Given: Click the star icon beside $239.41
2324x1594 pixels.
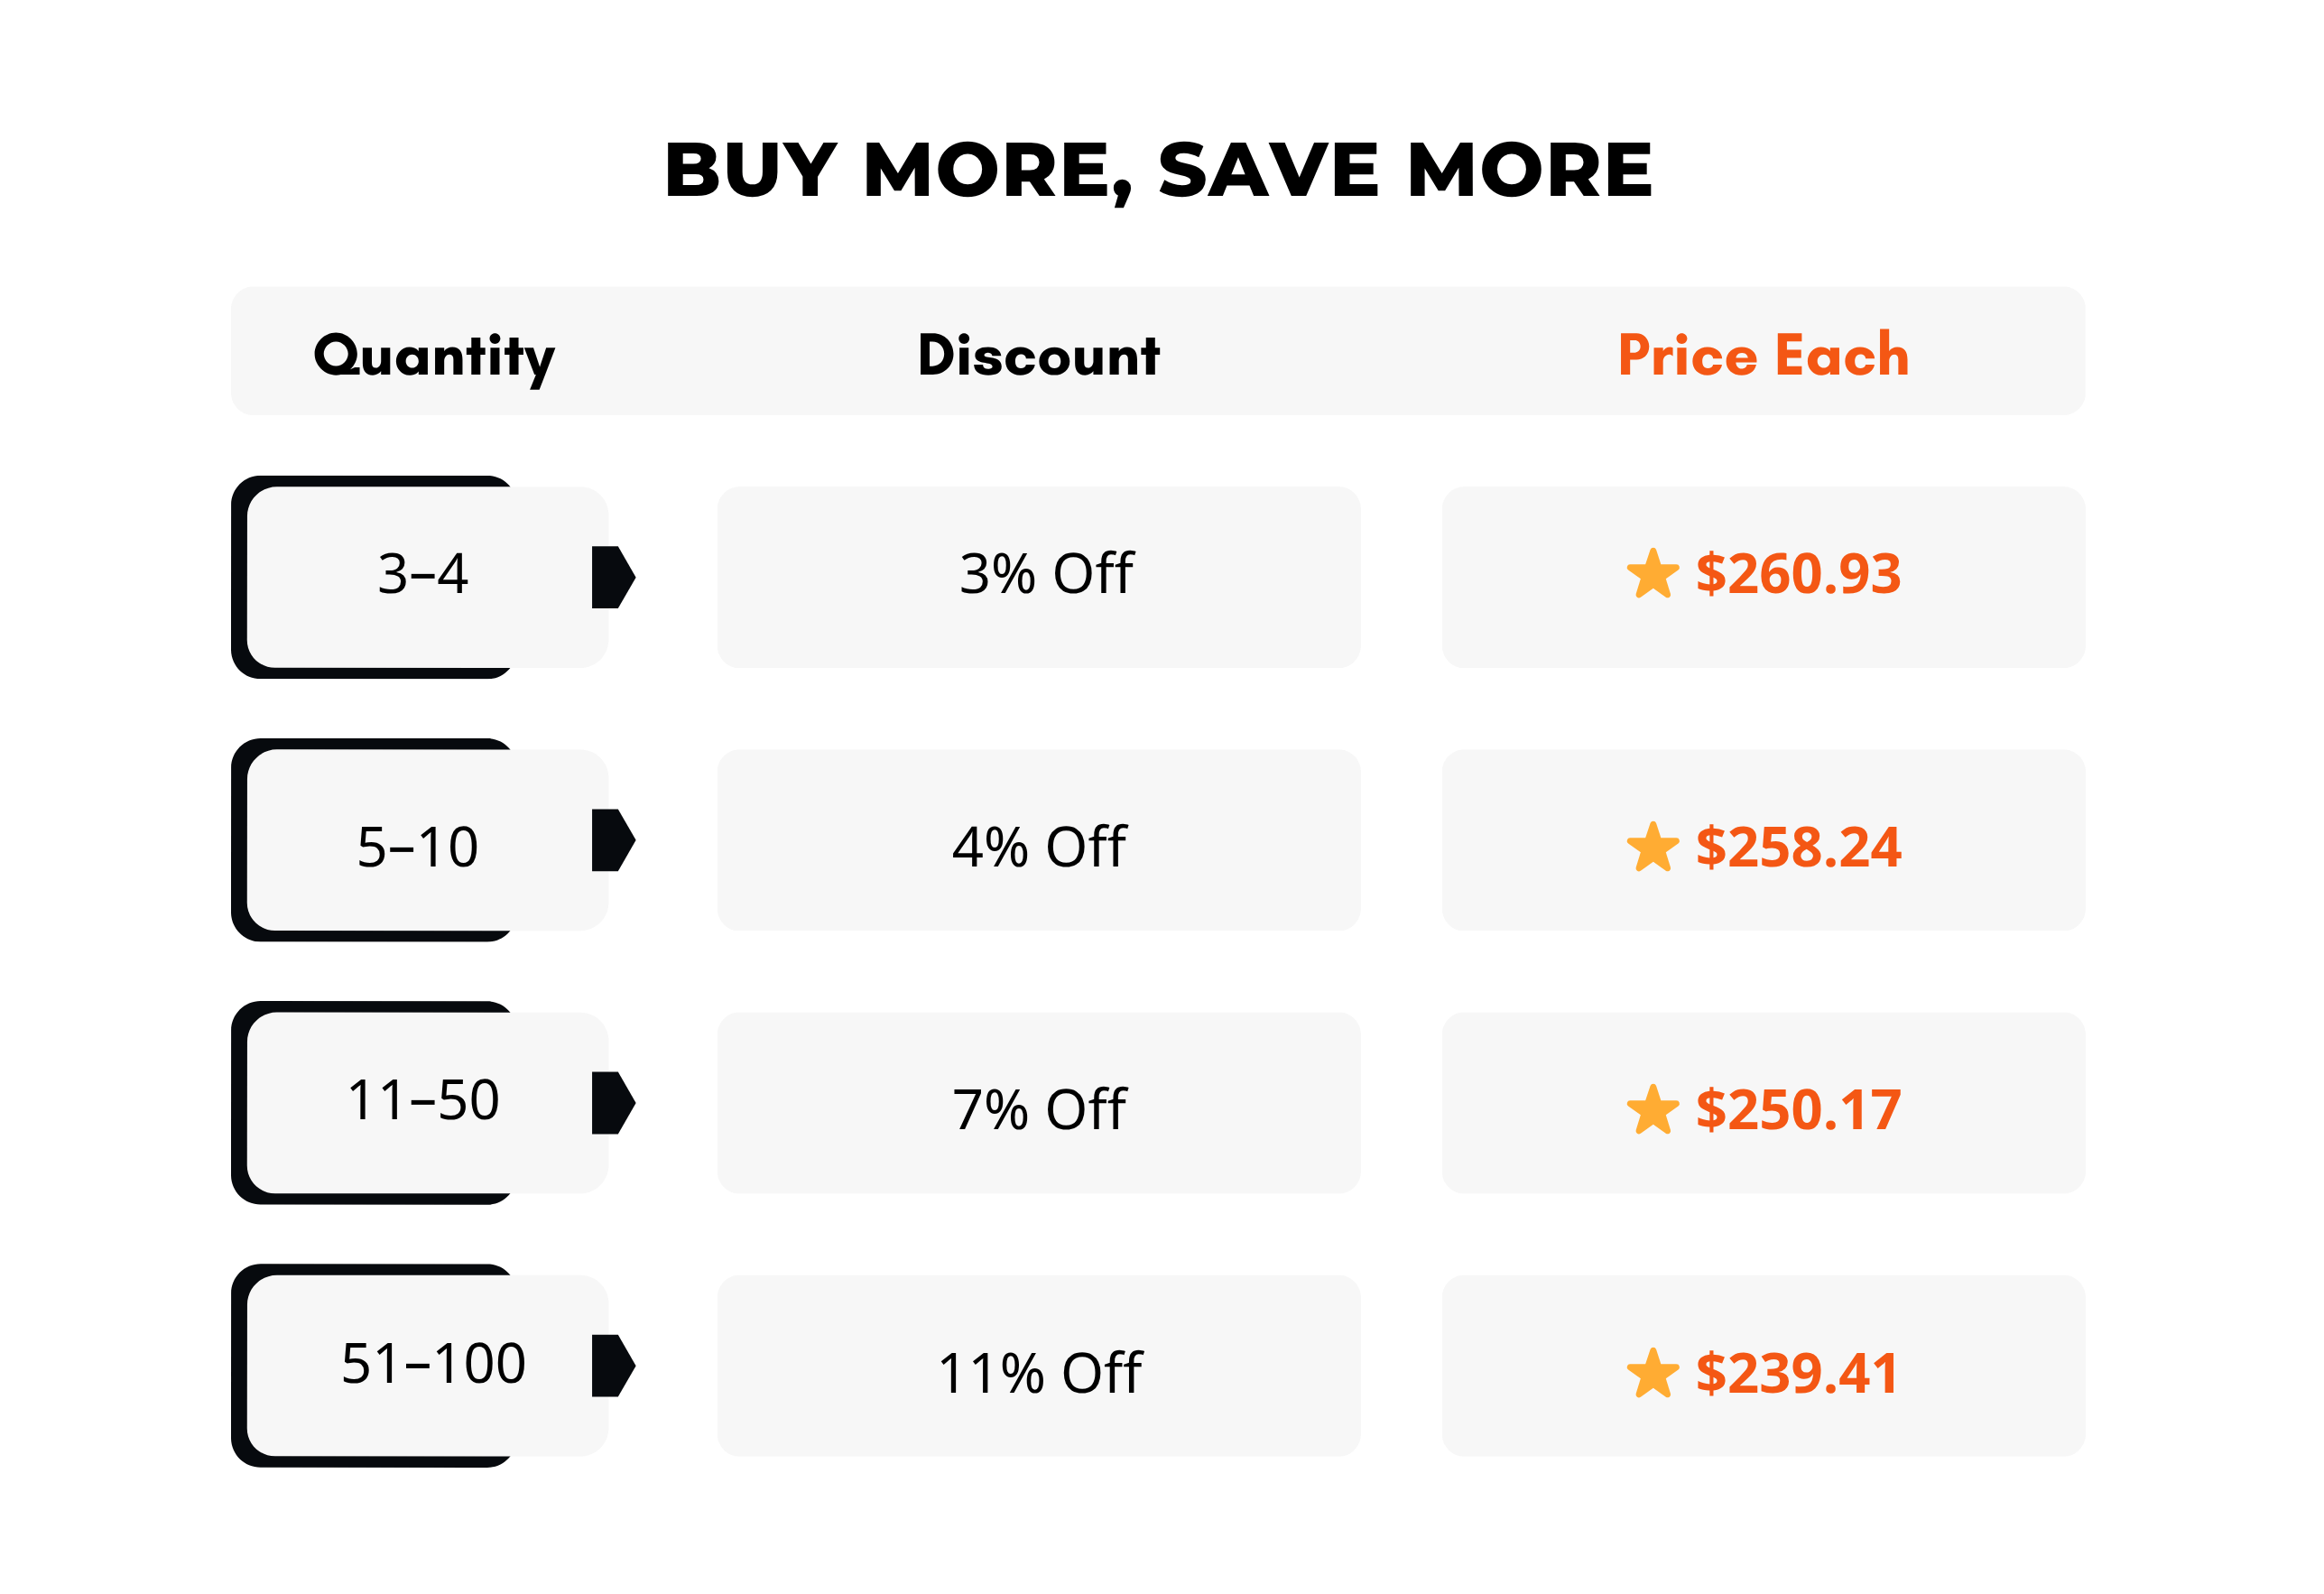Looking at the screenshot, I should click(x=1652, y=1373).
